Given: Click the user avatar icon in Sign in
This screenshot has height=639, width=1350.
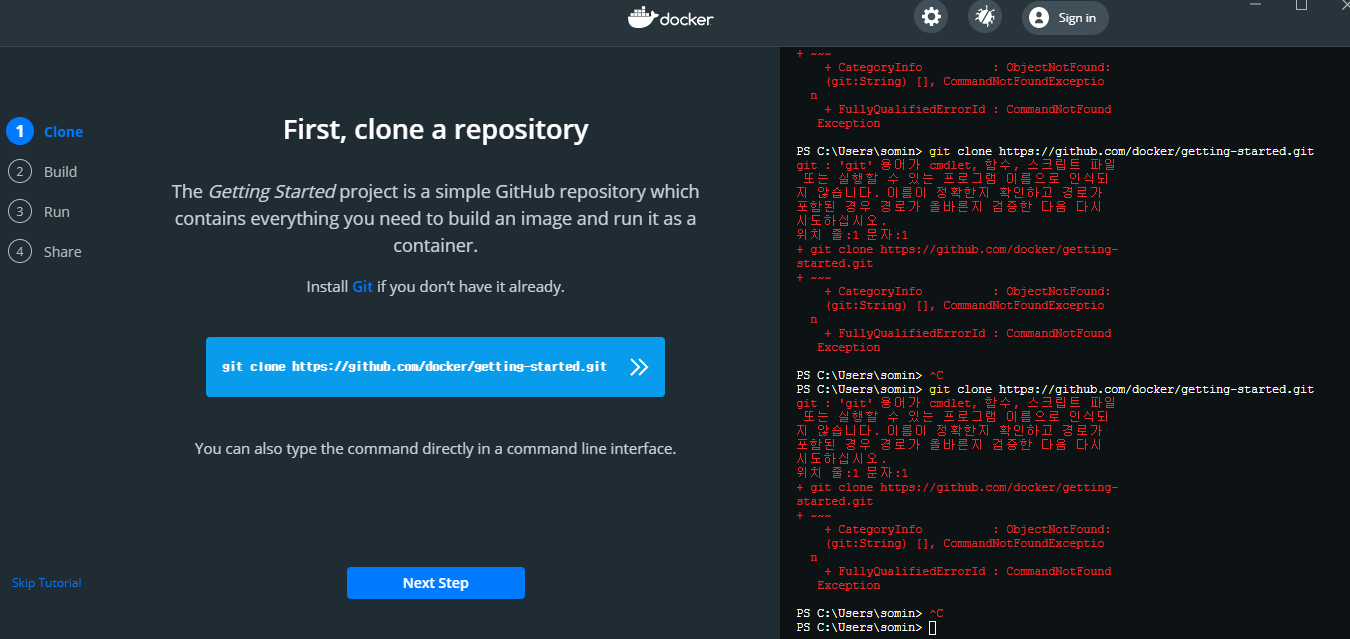Looking at the screenshot, I should point(1039,17).
